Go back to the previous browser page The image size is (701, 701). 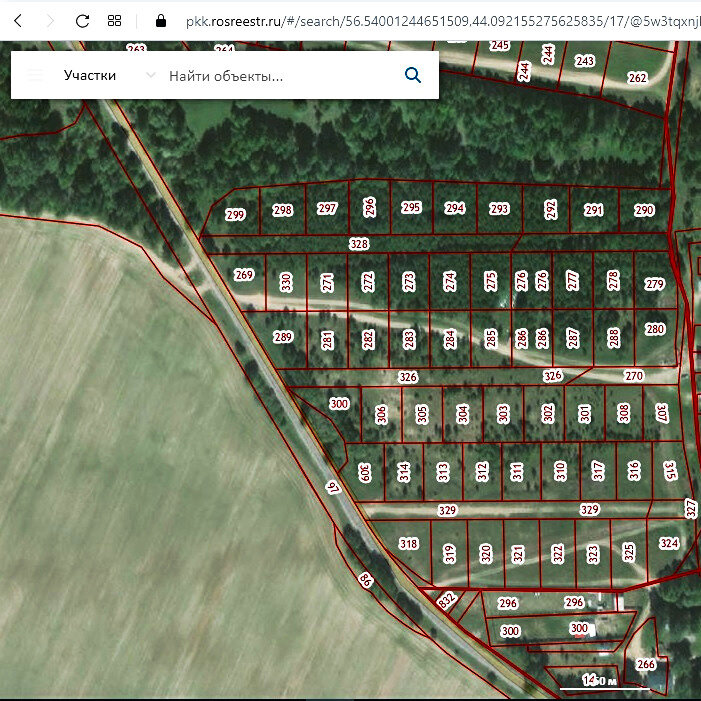click(18, 21)
